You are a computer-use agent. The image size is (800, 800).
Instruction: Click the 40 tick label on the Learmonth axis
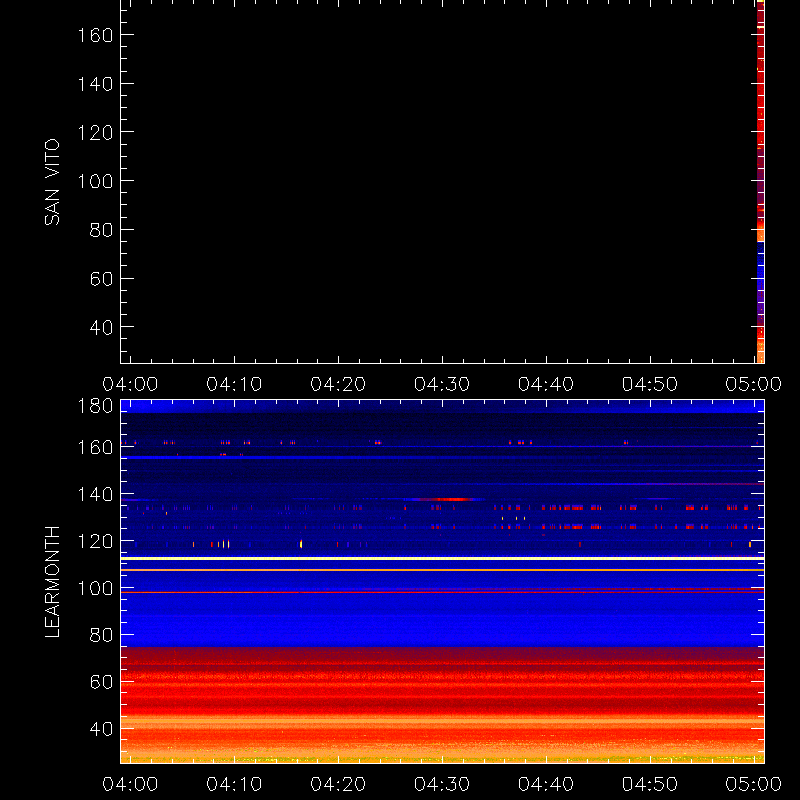coord(101,729)
